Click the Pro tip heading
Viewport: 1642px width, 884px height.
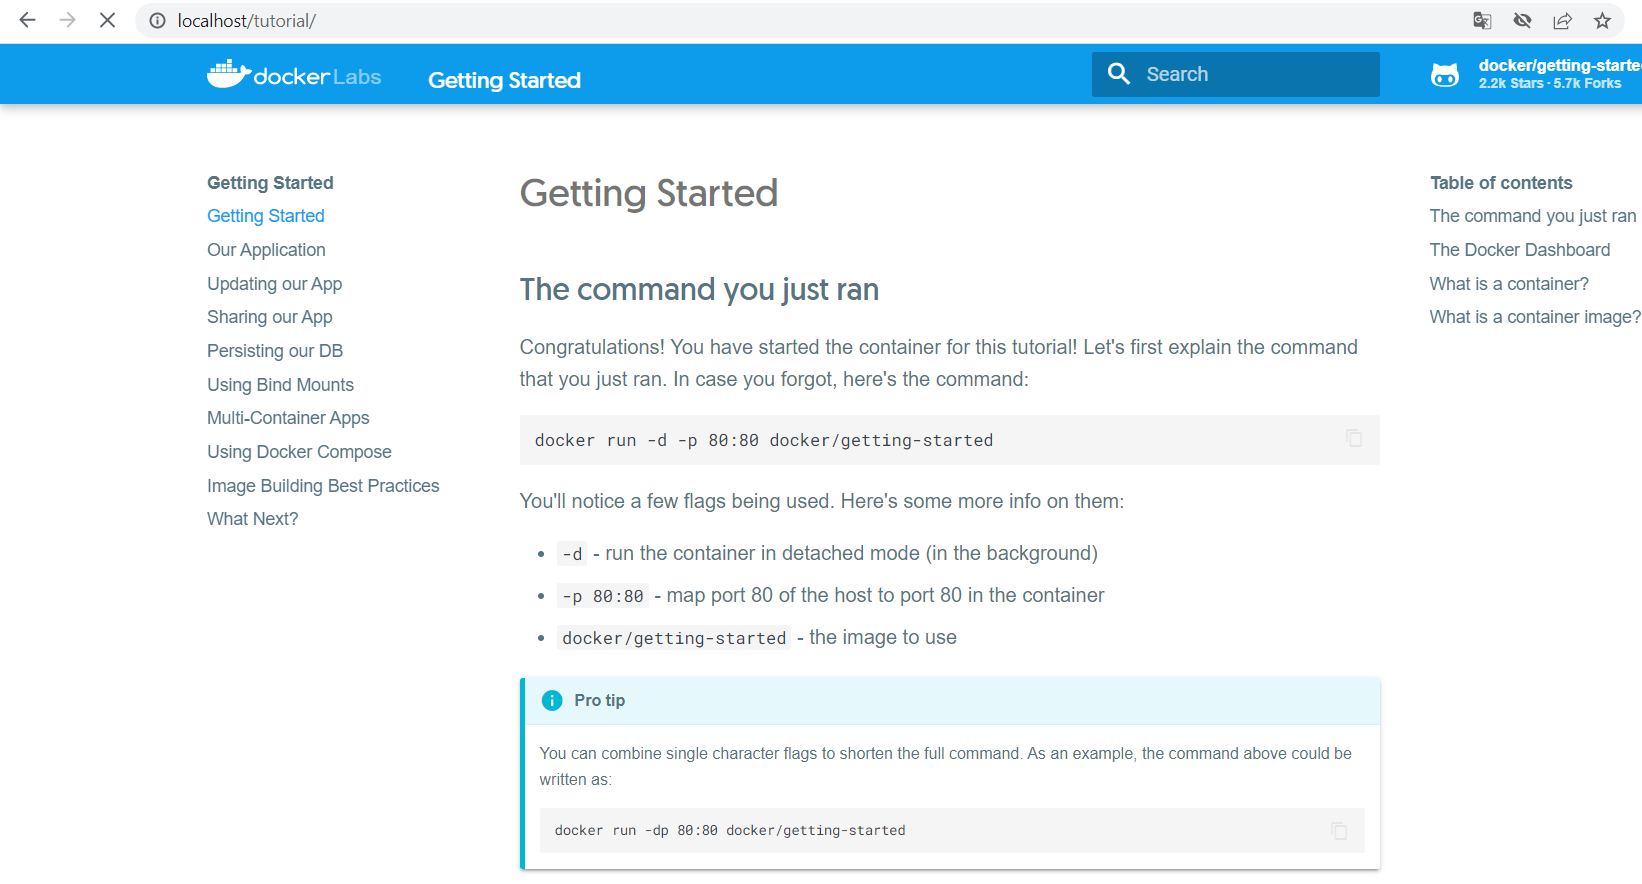(599, 700)
